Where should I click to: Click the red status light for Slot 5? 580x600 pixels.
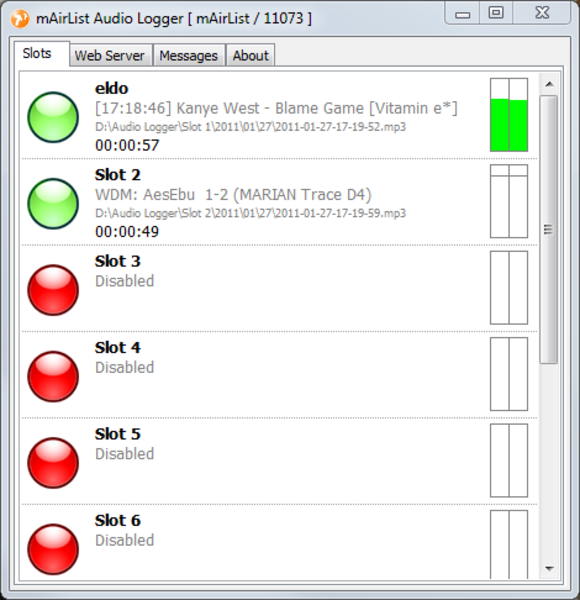53,463
